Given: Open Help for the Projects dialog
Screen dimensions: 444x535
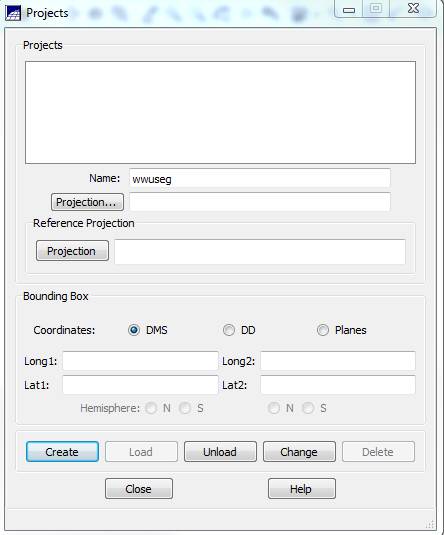Looking at the screenshot, I should (302, 489).
